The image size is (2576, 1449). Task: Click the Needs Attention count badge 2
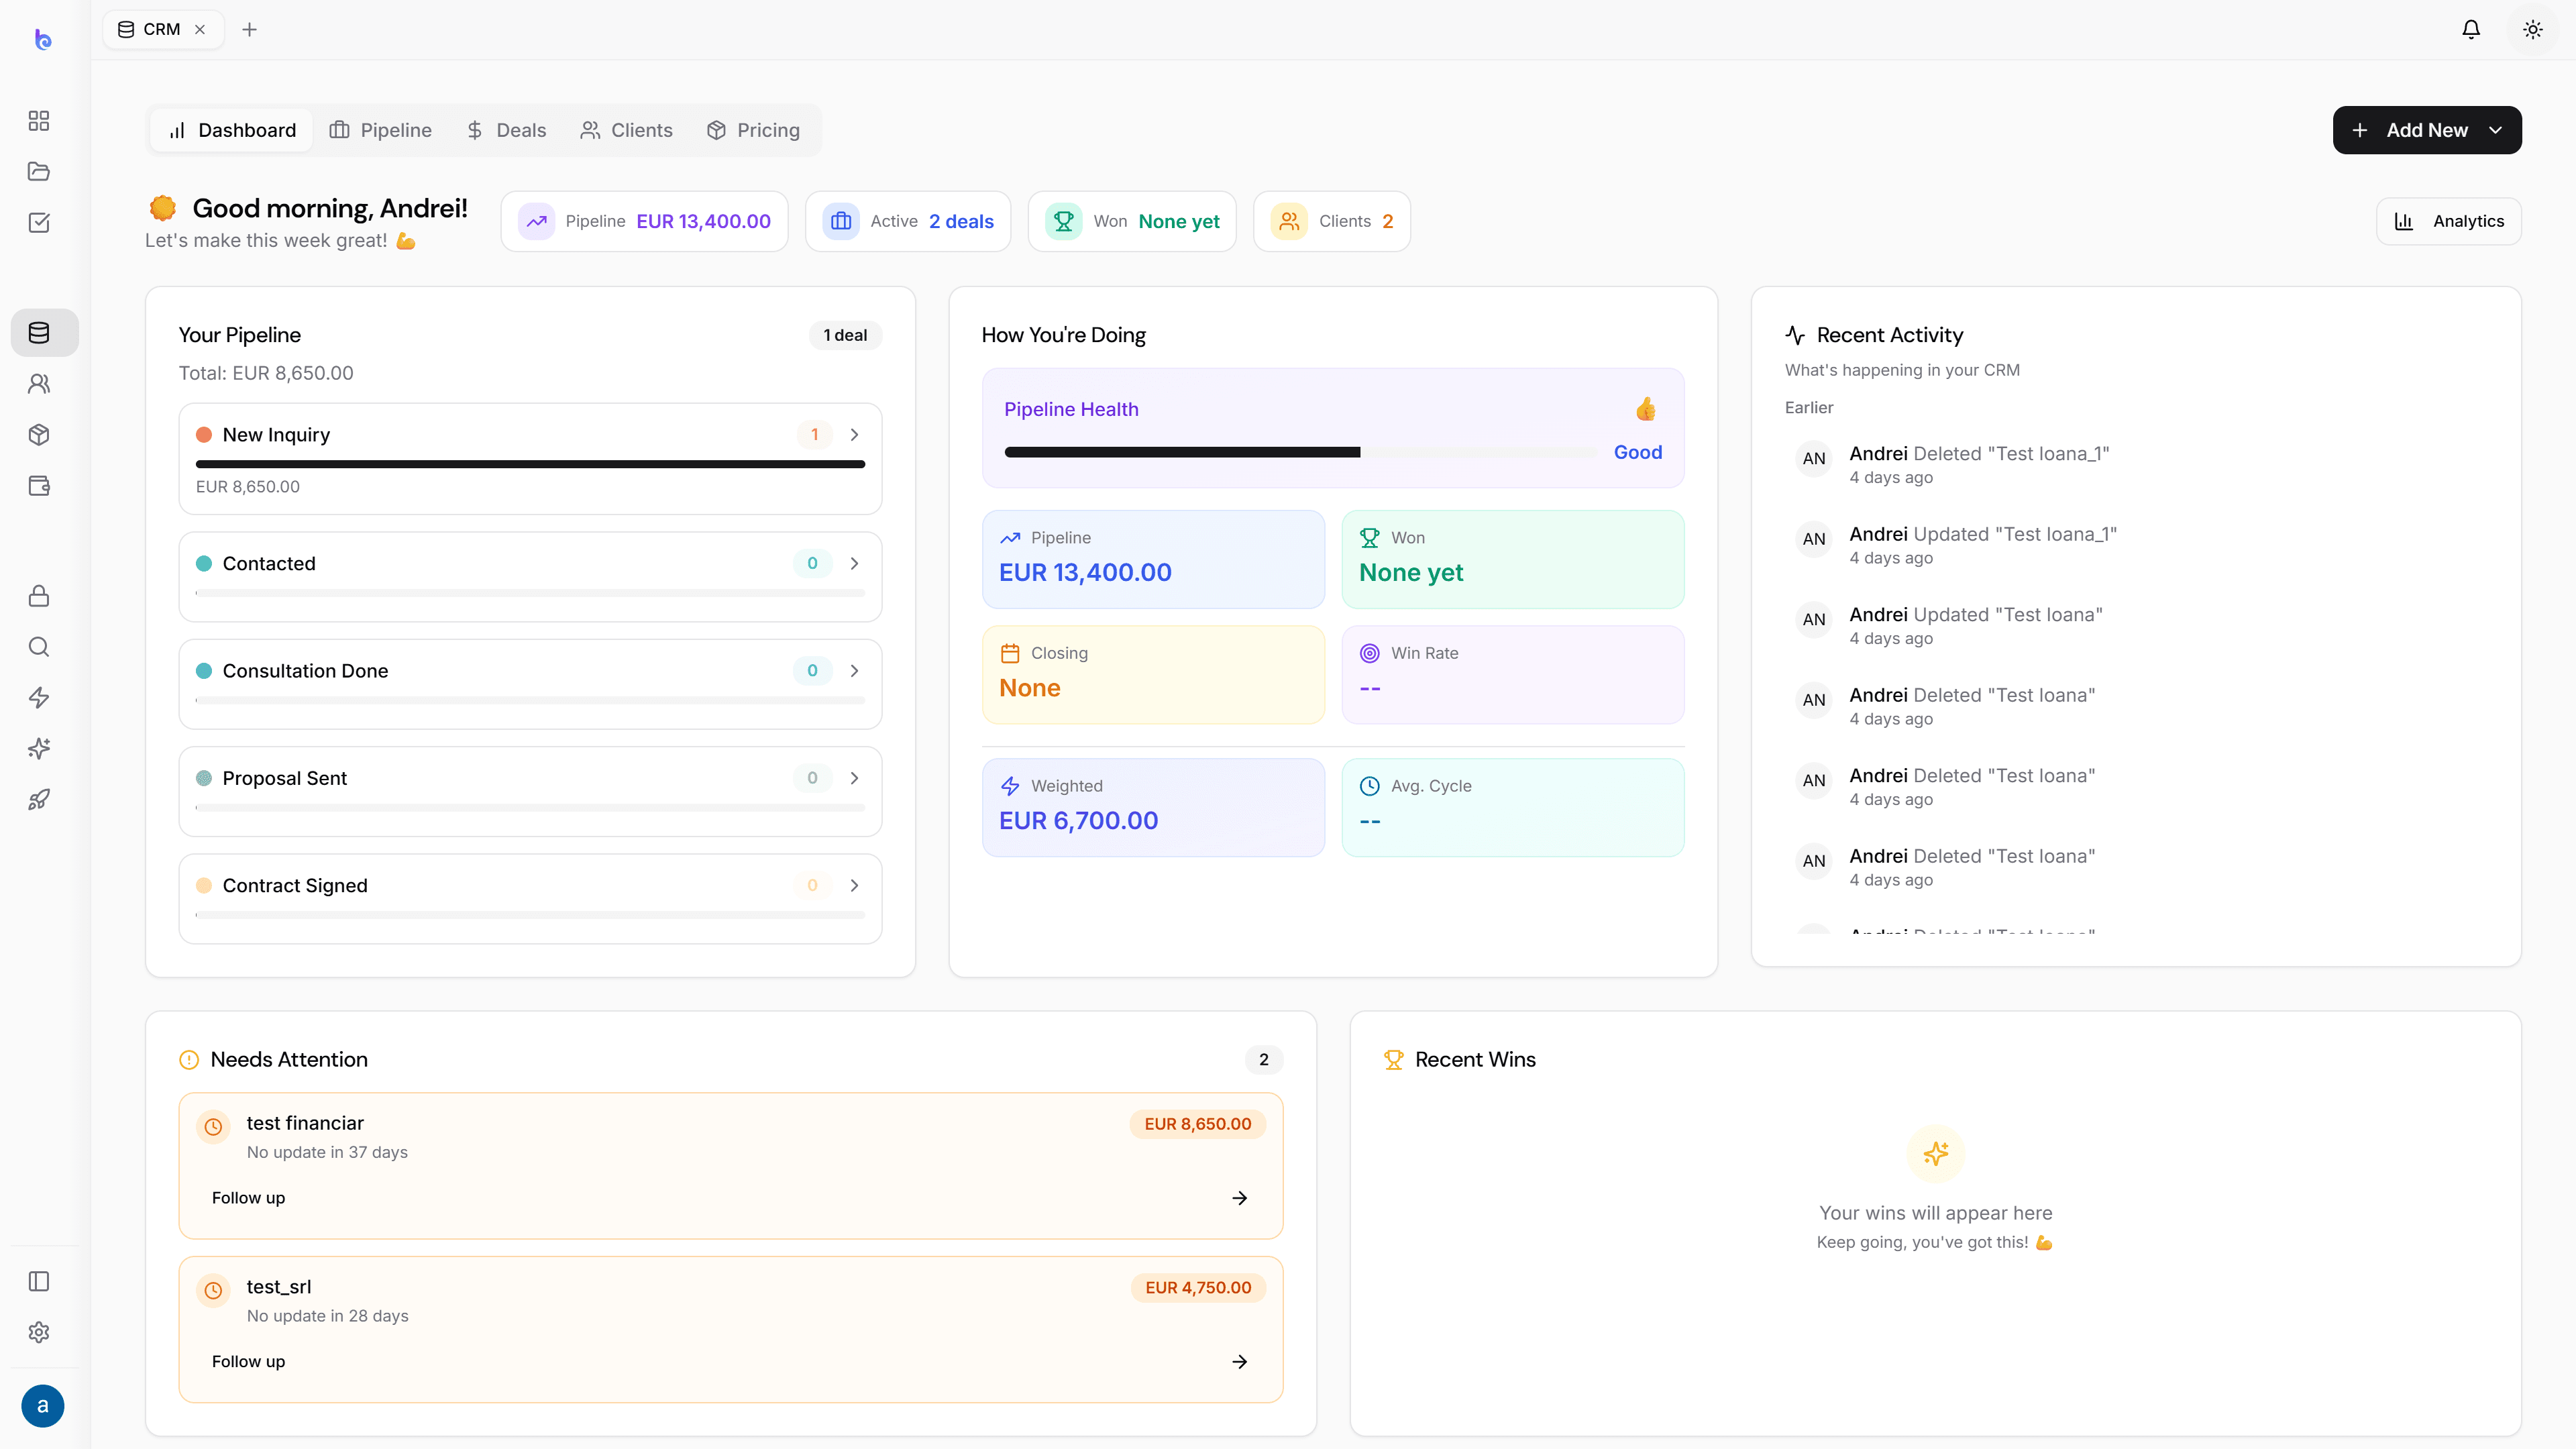tap(1264, 1059)
